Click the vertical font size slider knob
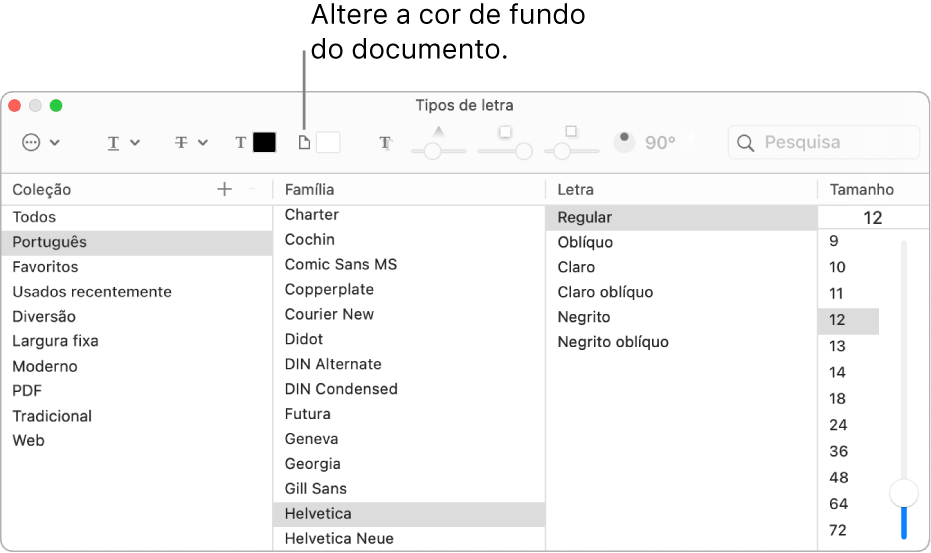The height and width of the screenshot is (553, 931). pos(904,492)
